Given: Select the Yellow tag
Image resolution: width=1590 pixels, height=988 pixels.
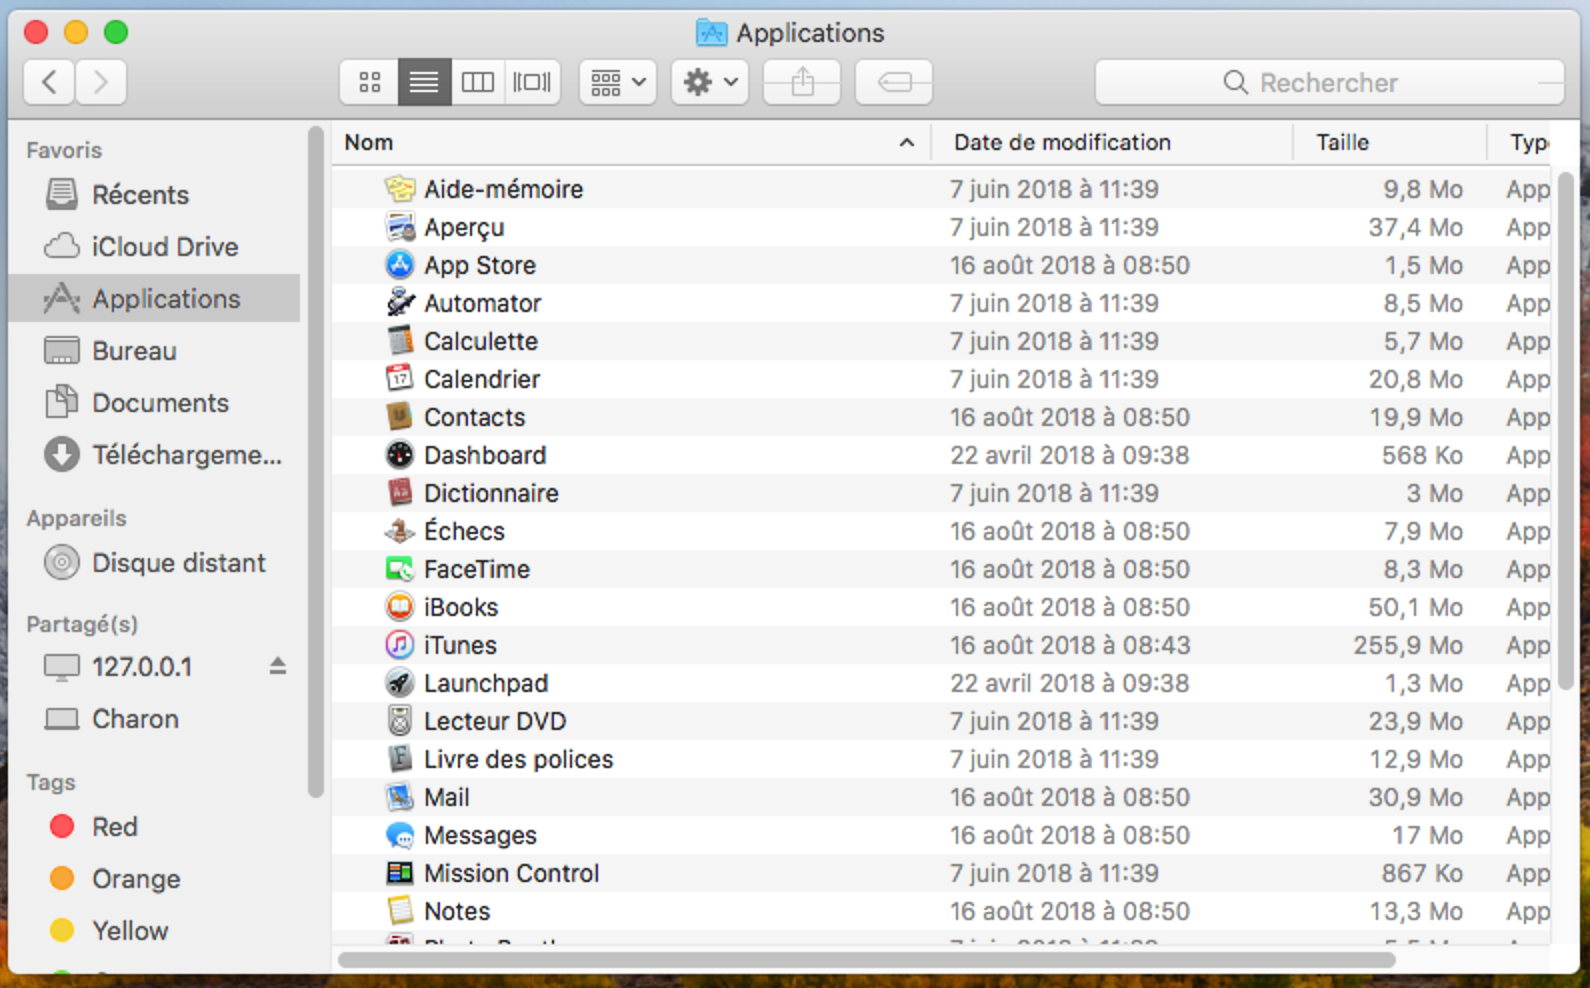Looking at the screenshot, I should 154,931.
